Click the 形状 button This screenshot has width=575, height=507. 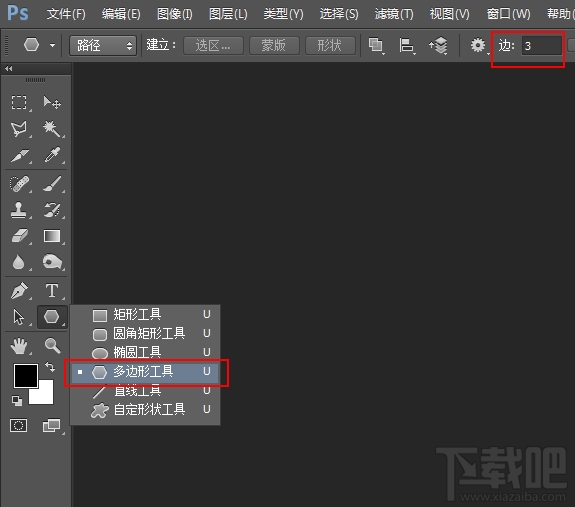[330, 45]
